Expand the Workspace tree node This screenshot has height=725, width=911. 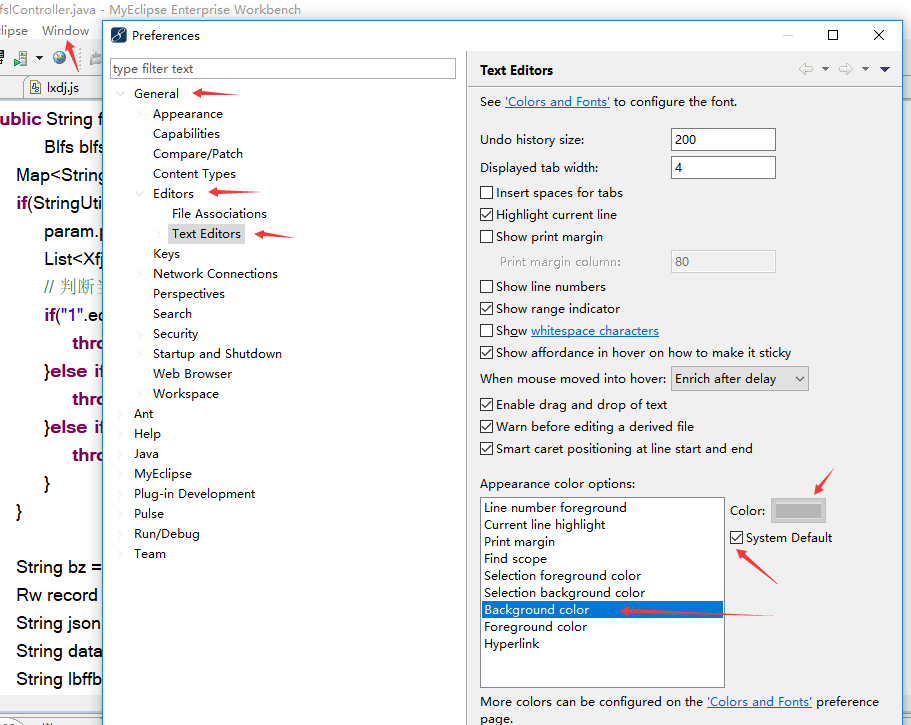pyautogui.click(x=139, y=394)
